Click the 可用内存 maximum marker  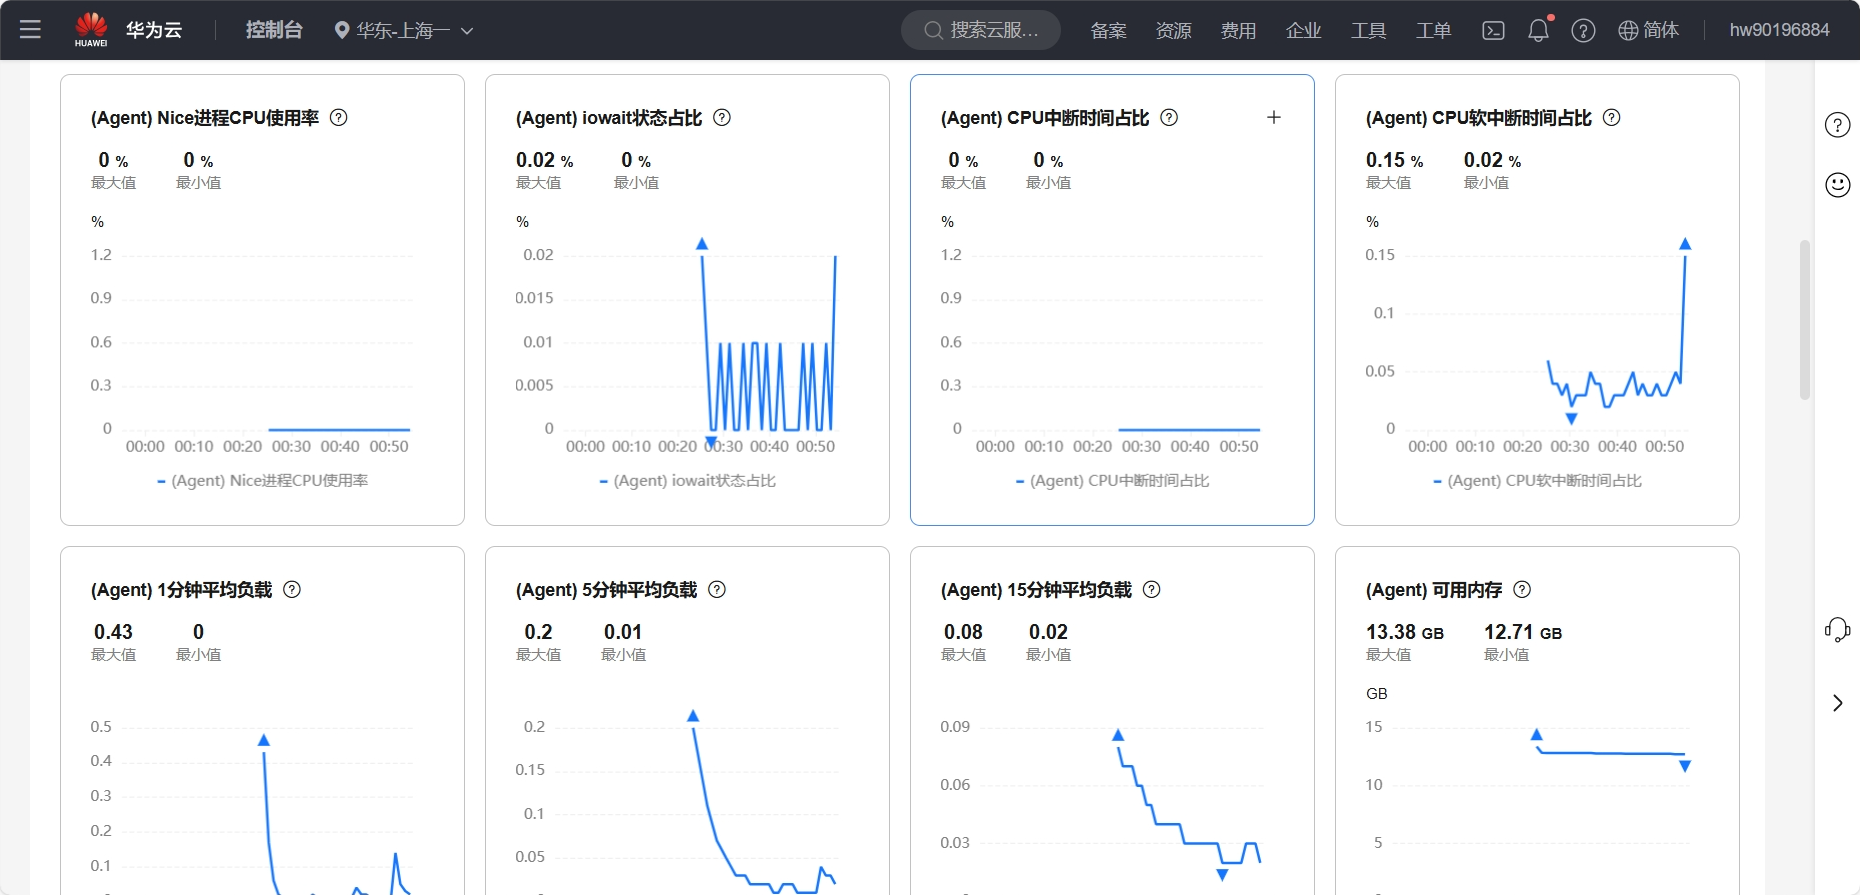pos(1537,735)
